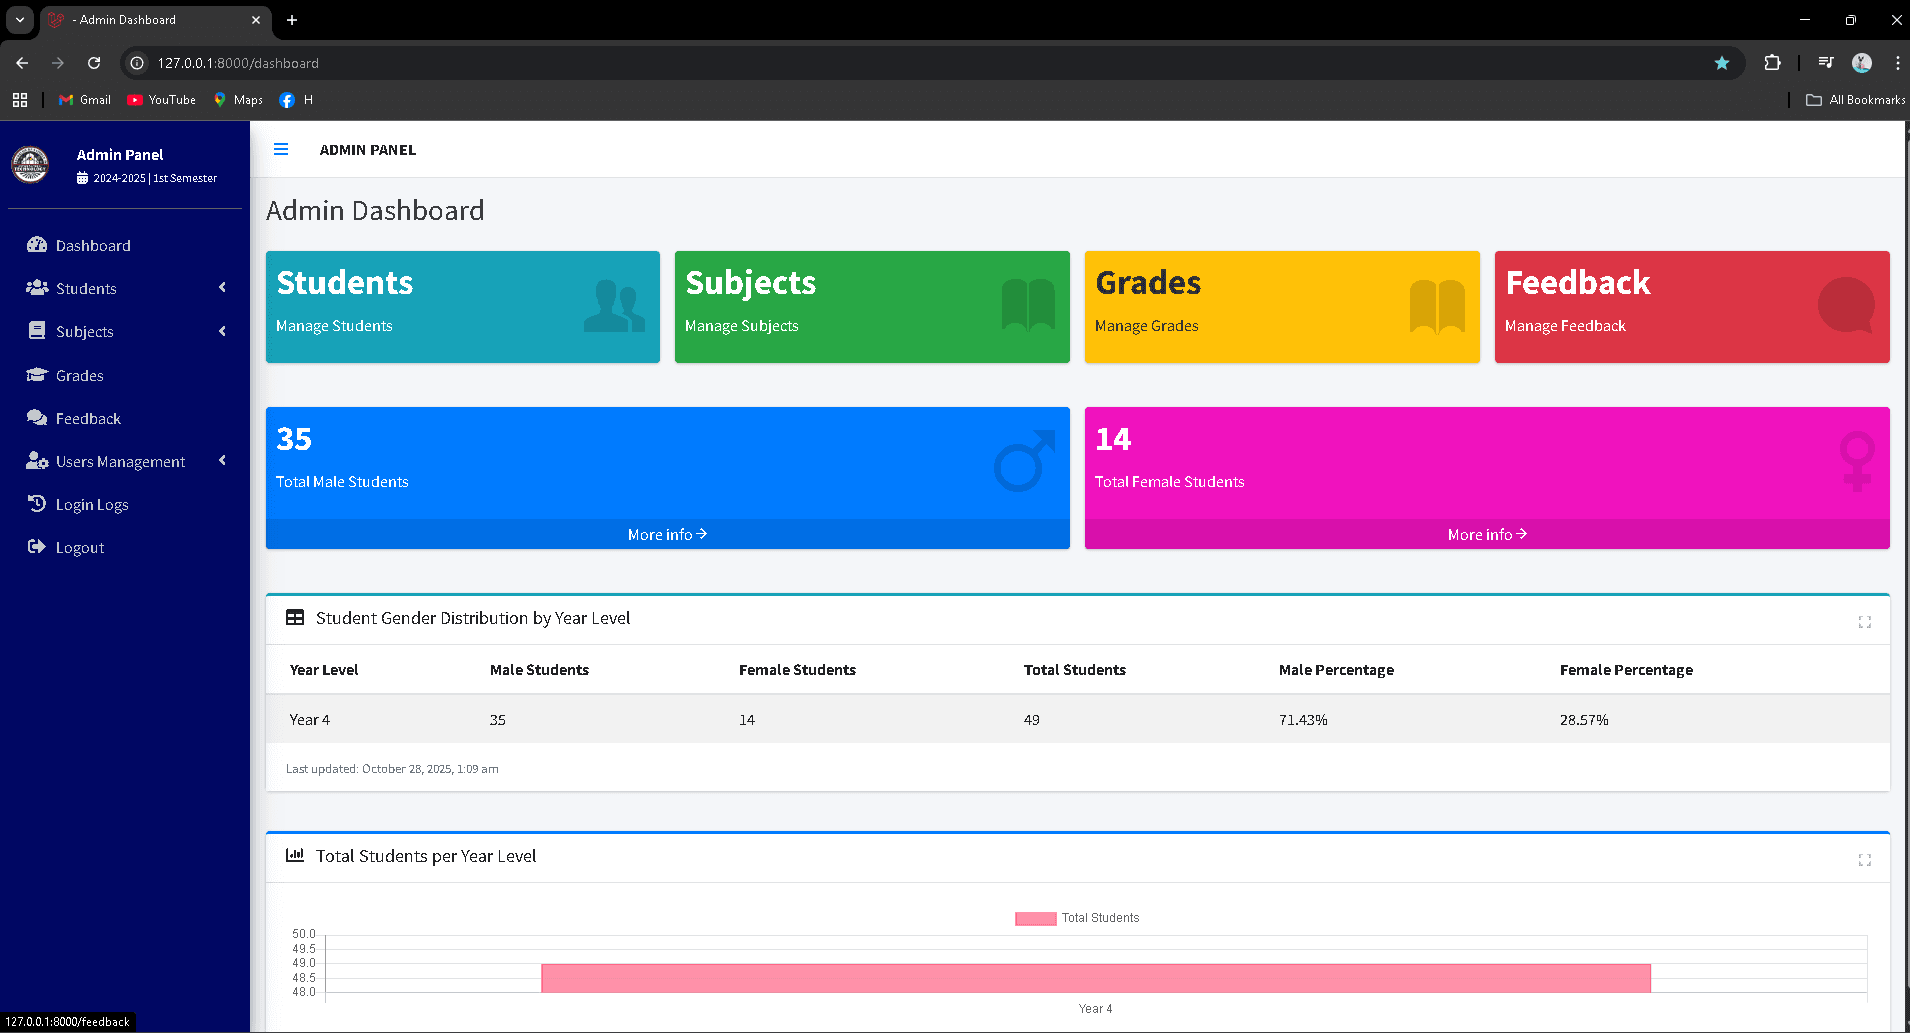
Task: Reload the page with browser refresh button
Action: point(94,62)
